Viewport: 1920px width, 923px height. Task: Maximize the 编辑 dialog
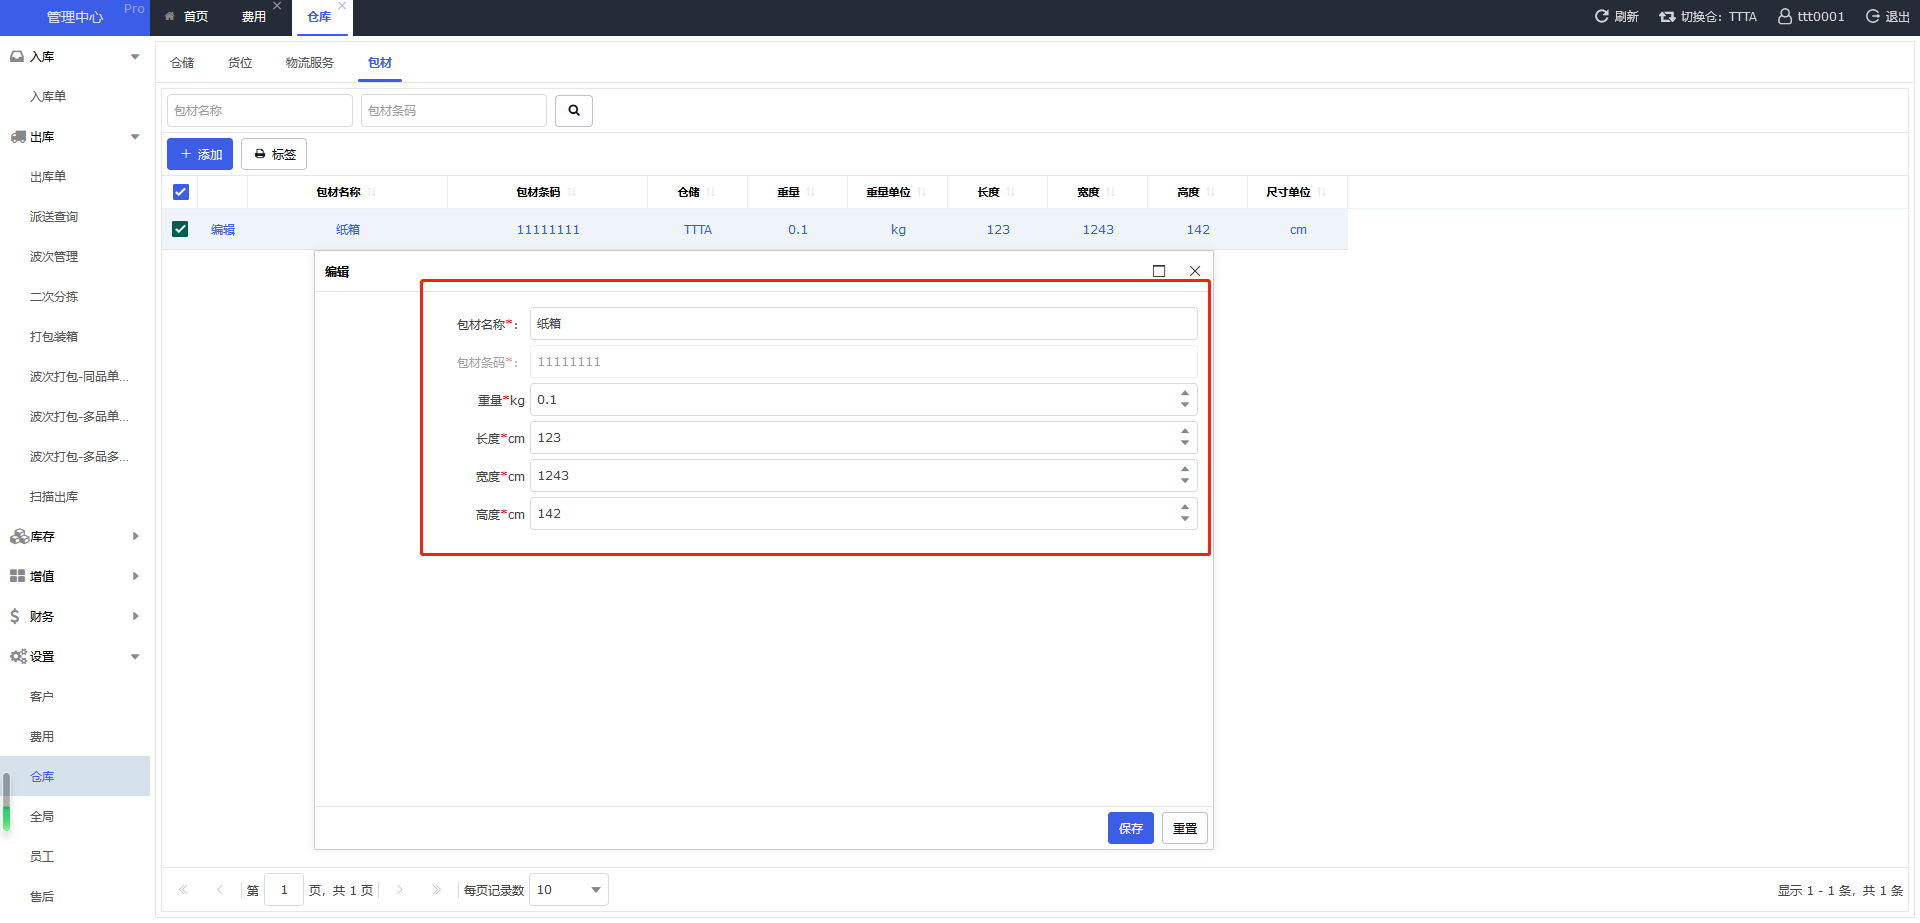[1159, 271]
